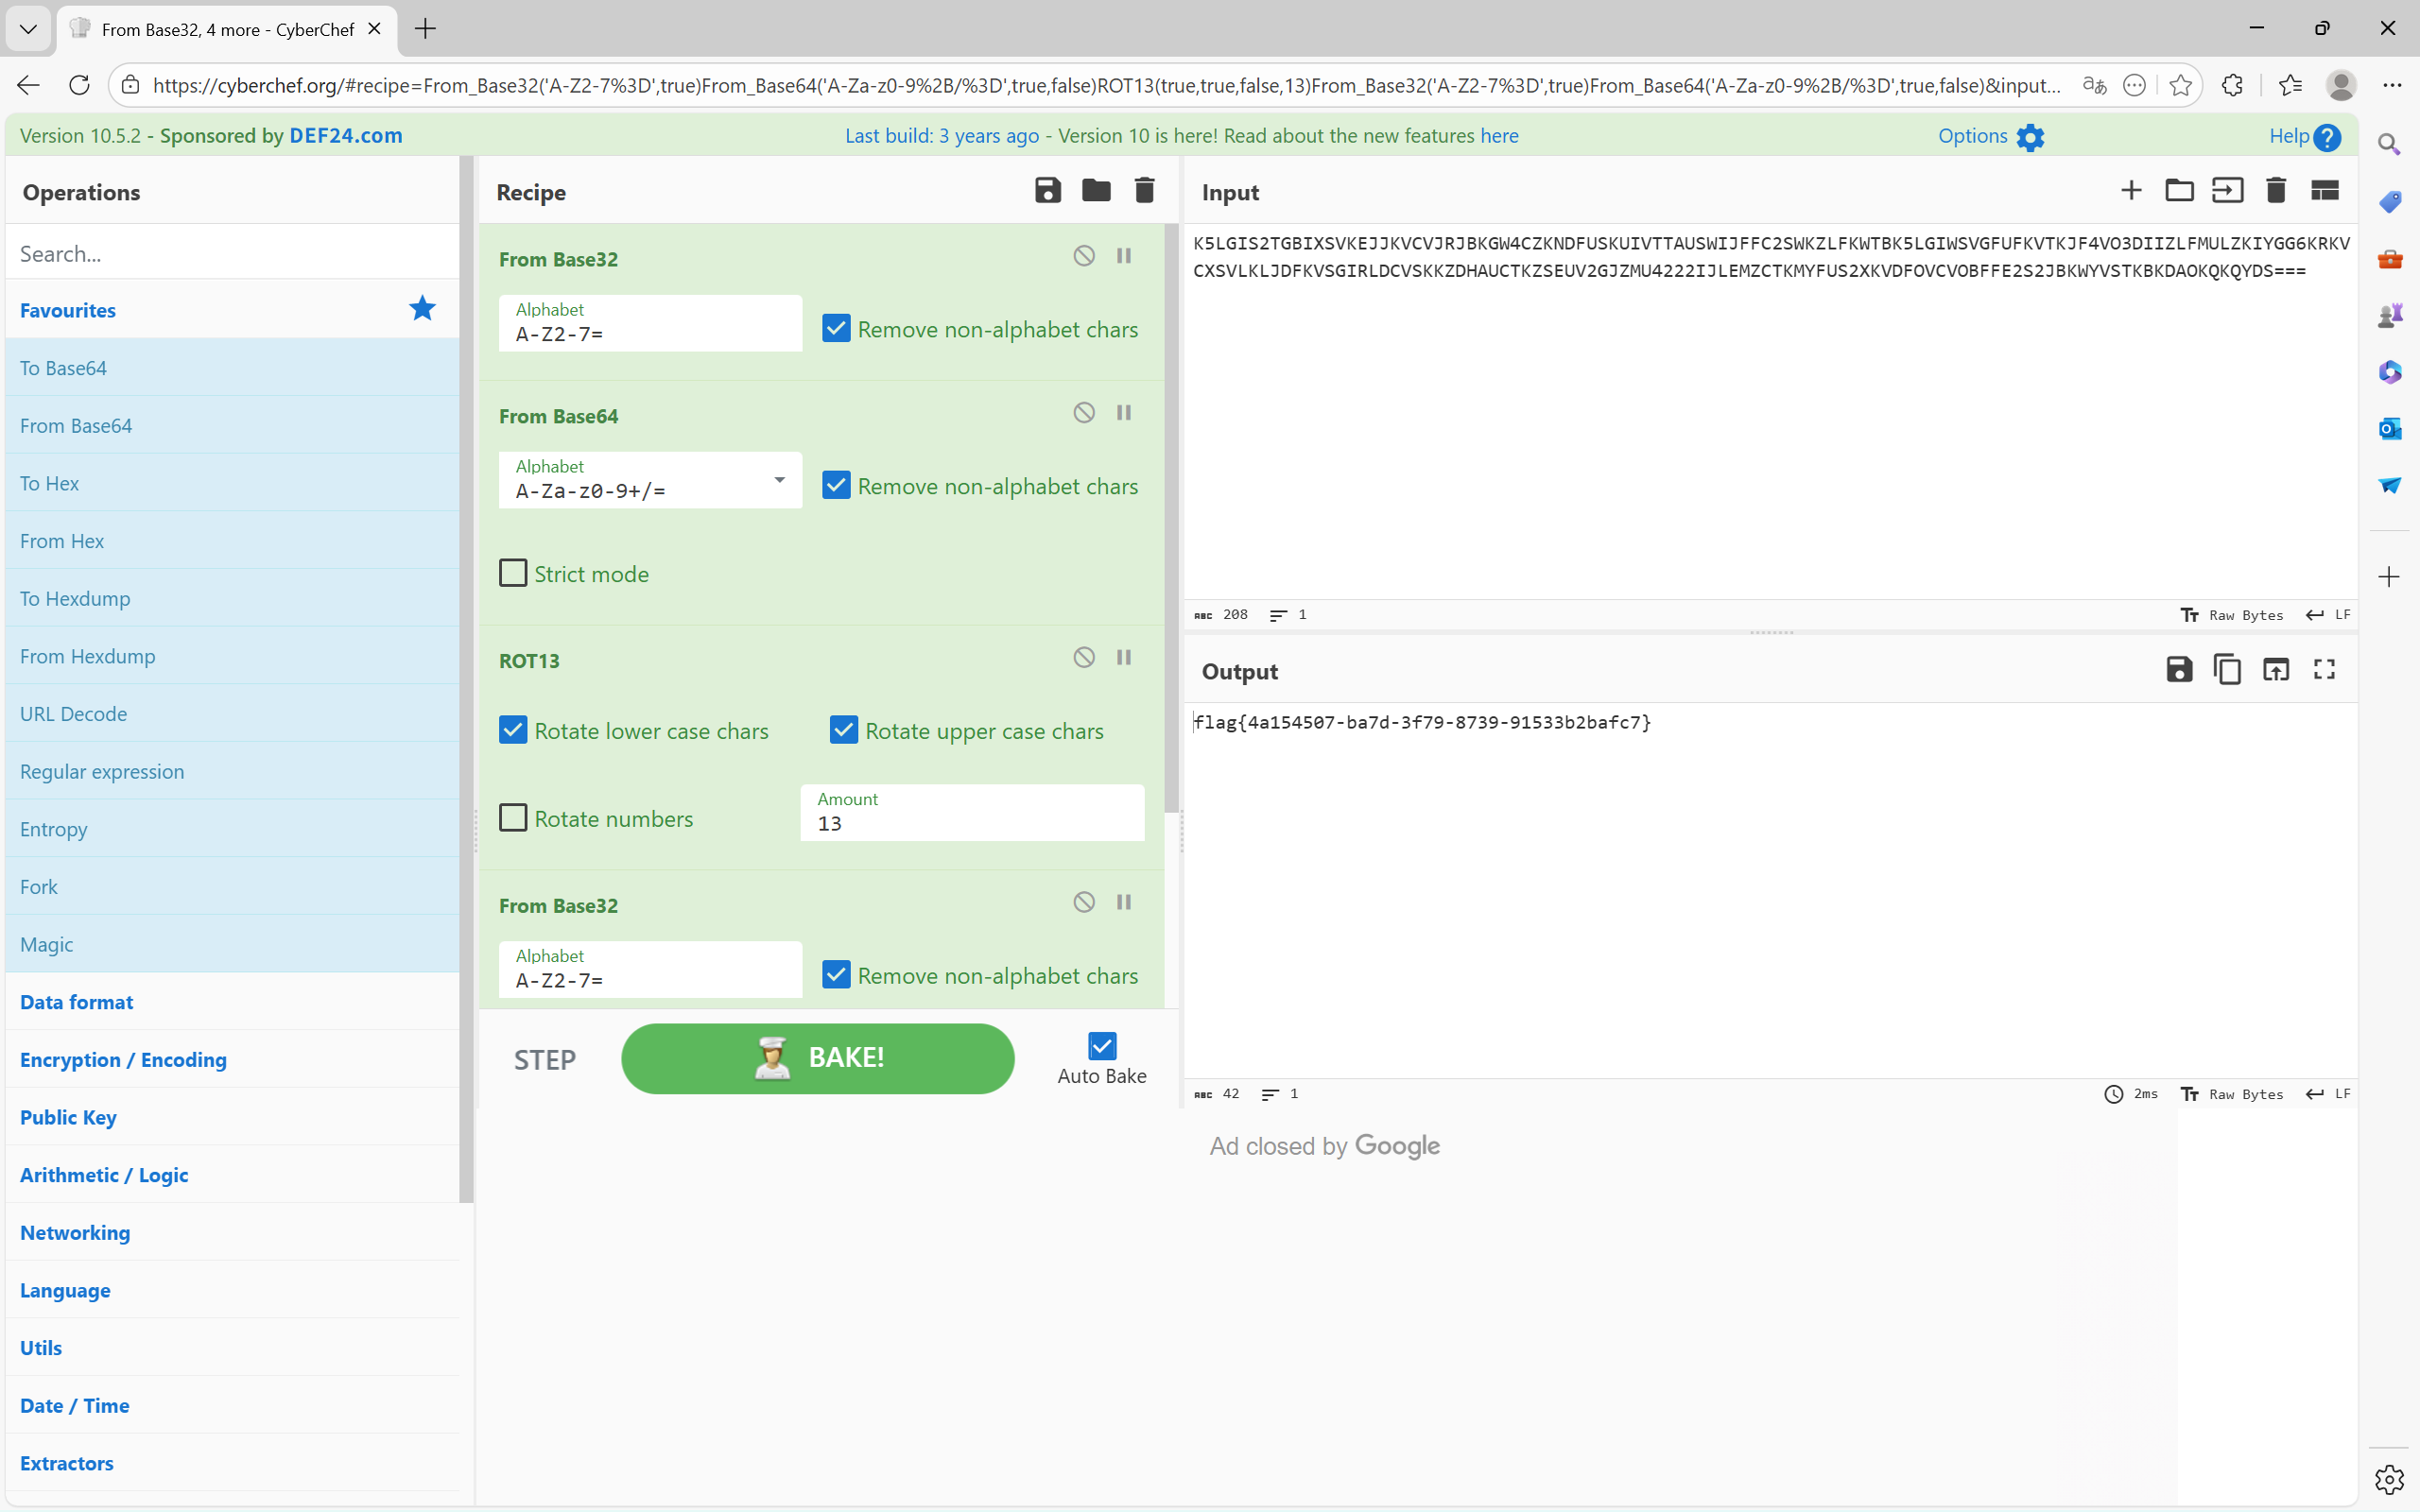
Task: Click the green BAKE! button
Action: coord(817,1058)
